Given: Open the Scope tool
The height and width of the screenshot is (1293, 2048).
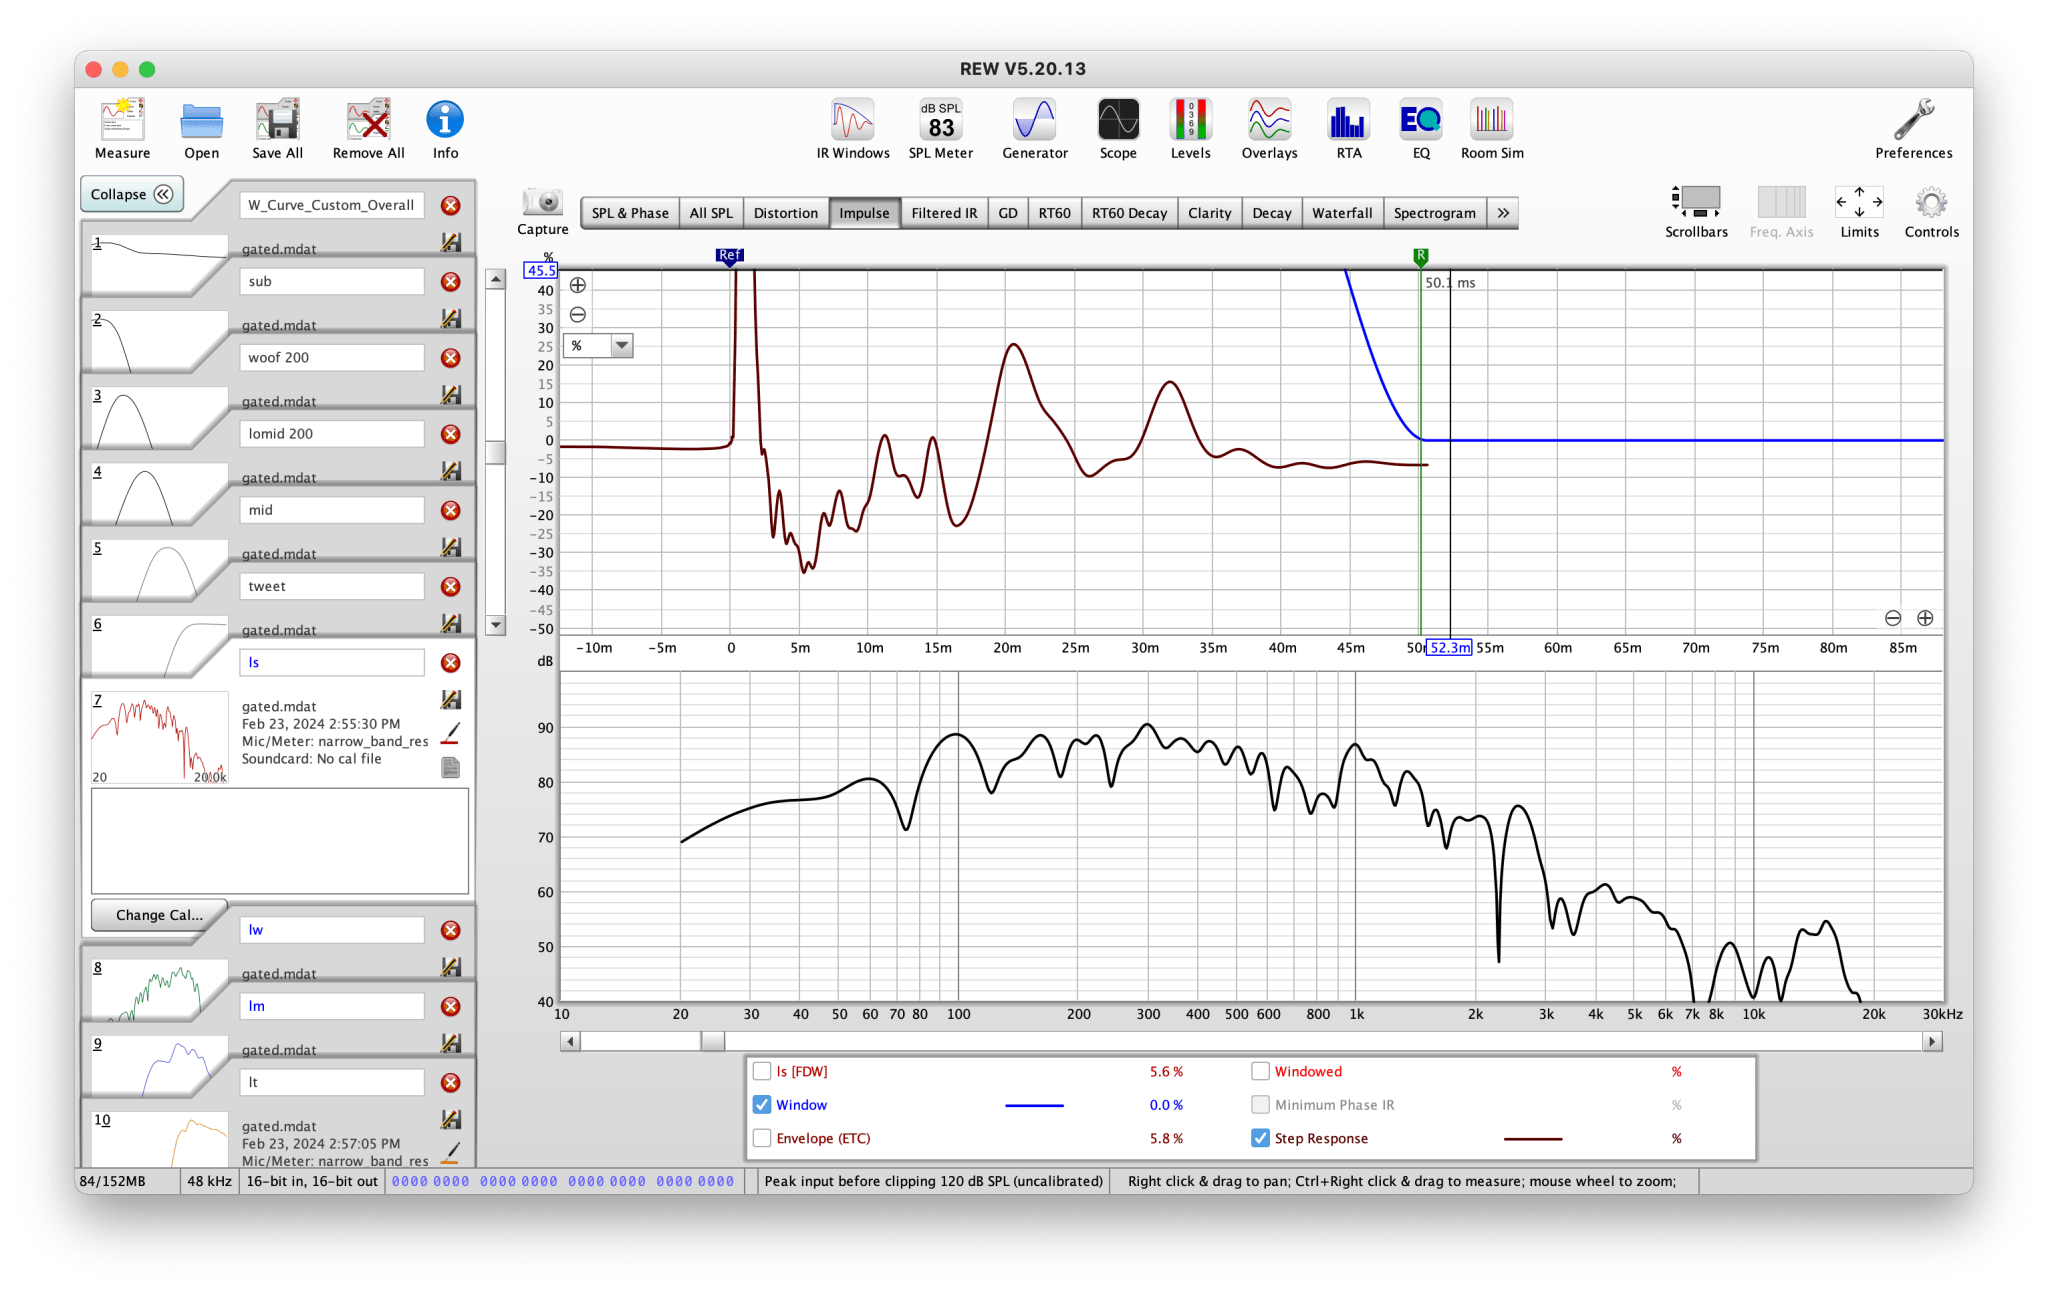Looking at the screenshot, I should click(1118, 128).
